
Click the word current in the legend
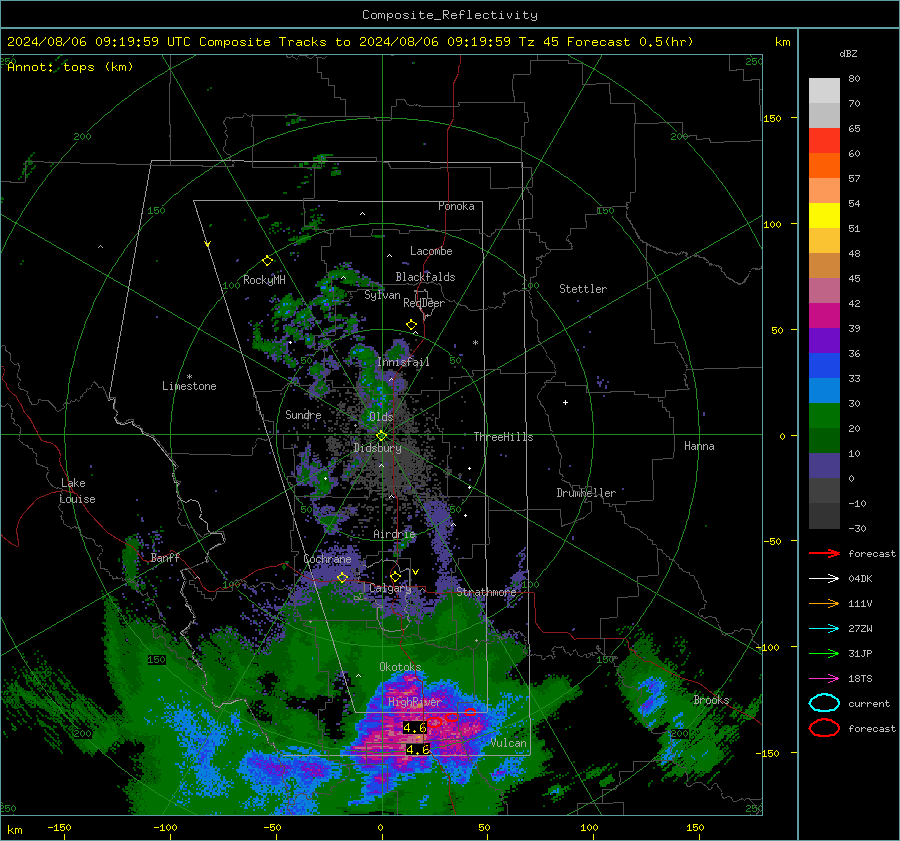[x=869, y=703]
